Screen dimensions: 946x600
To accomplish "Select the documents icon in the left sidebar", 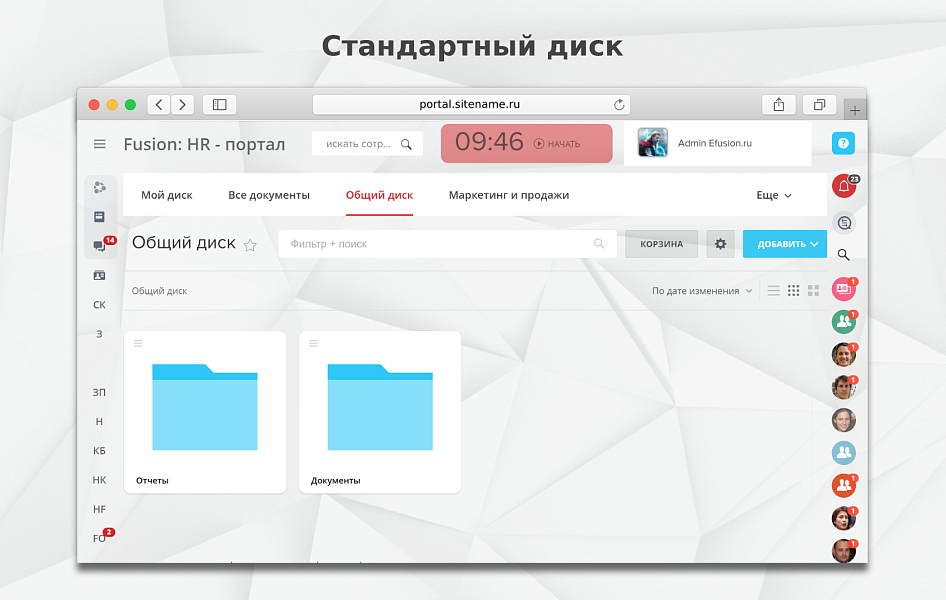I will coord(99,216).
